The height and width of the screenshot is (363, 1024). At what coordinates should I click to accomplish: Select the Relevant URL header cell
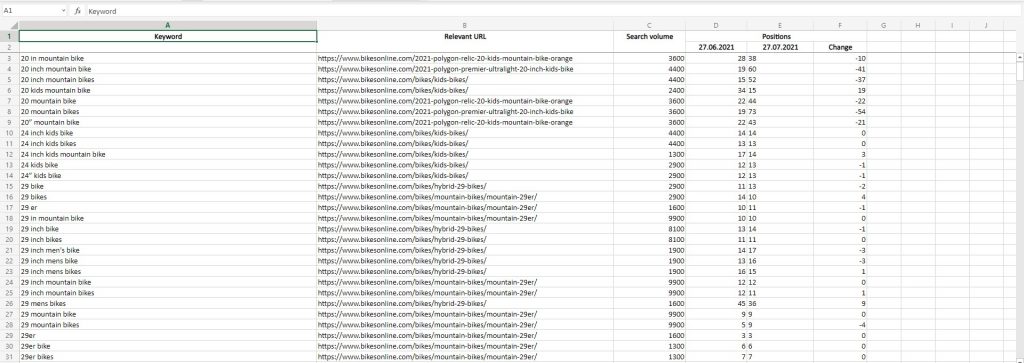[464, 37]
